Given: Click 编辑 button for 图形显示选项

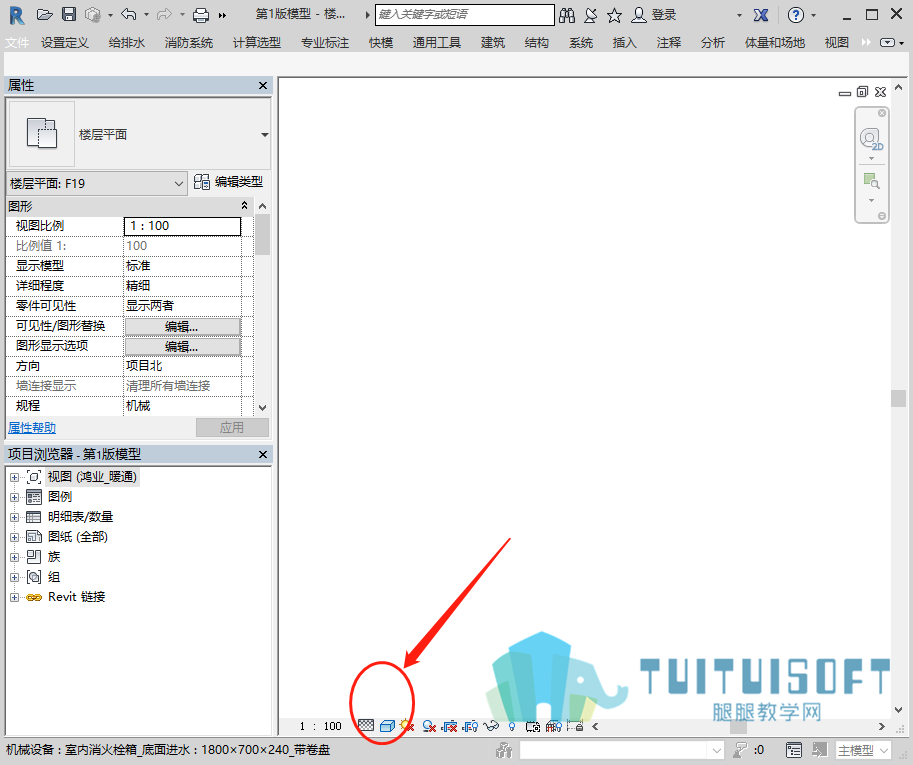Looking at the screenshot, I should click(x=182, y=346).
